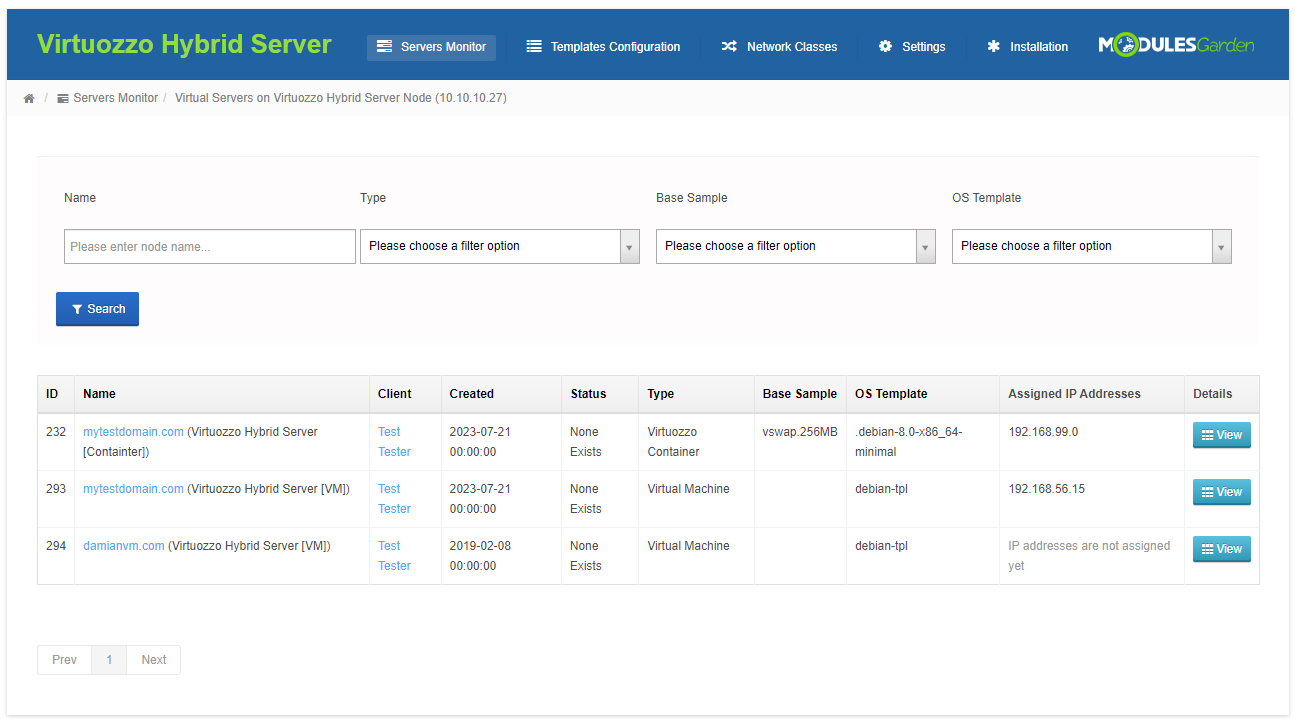This screenshot has width=1295, height=726.
Task: Open Test Tester client in row 293
Action: click(x=394, y=499)
